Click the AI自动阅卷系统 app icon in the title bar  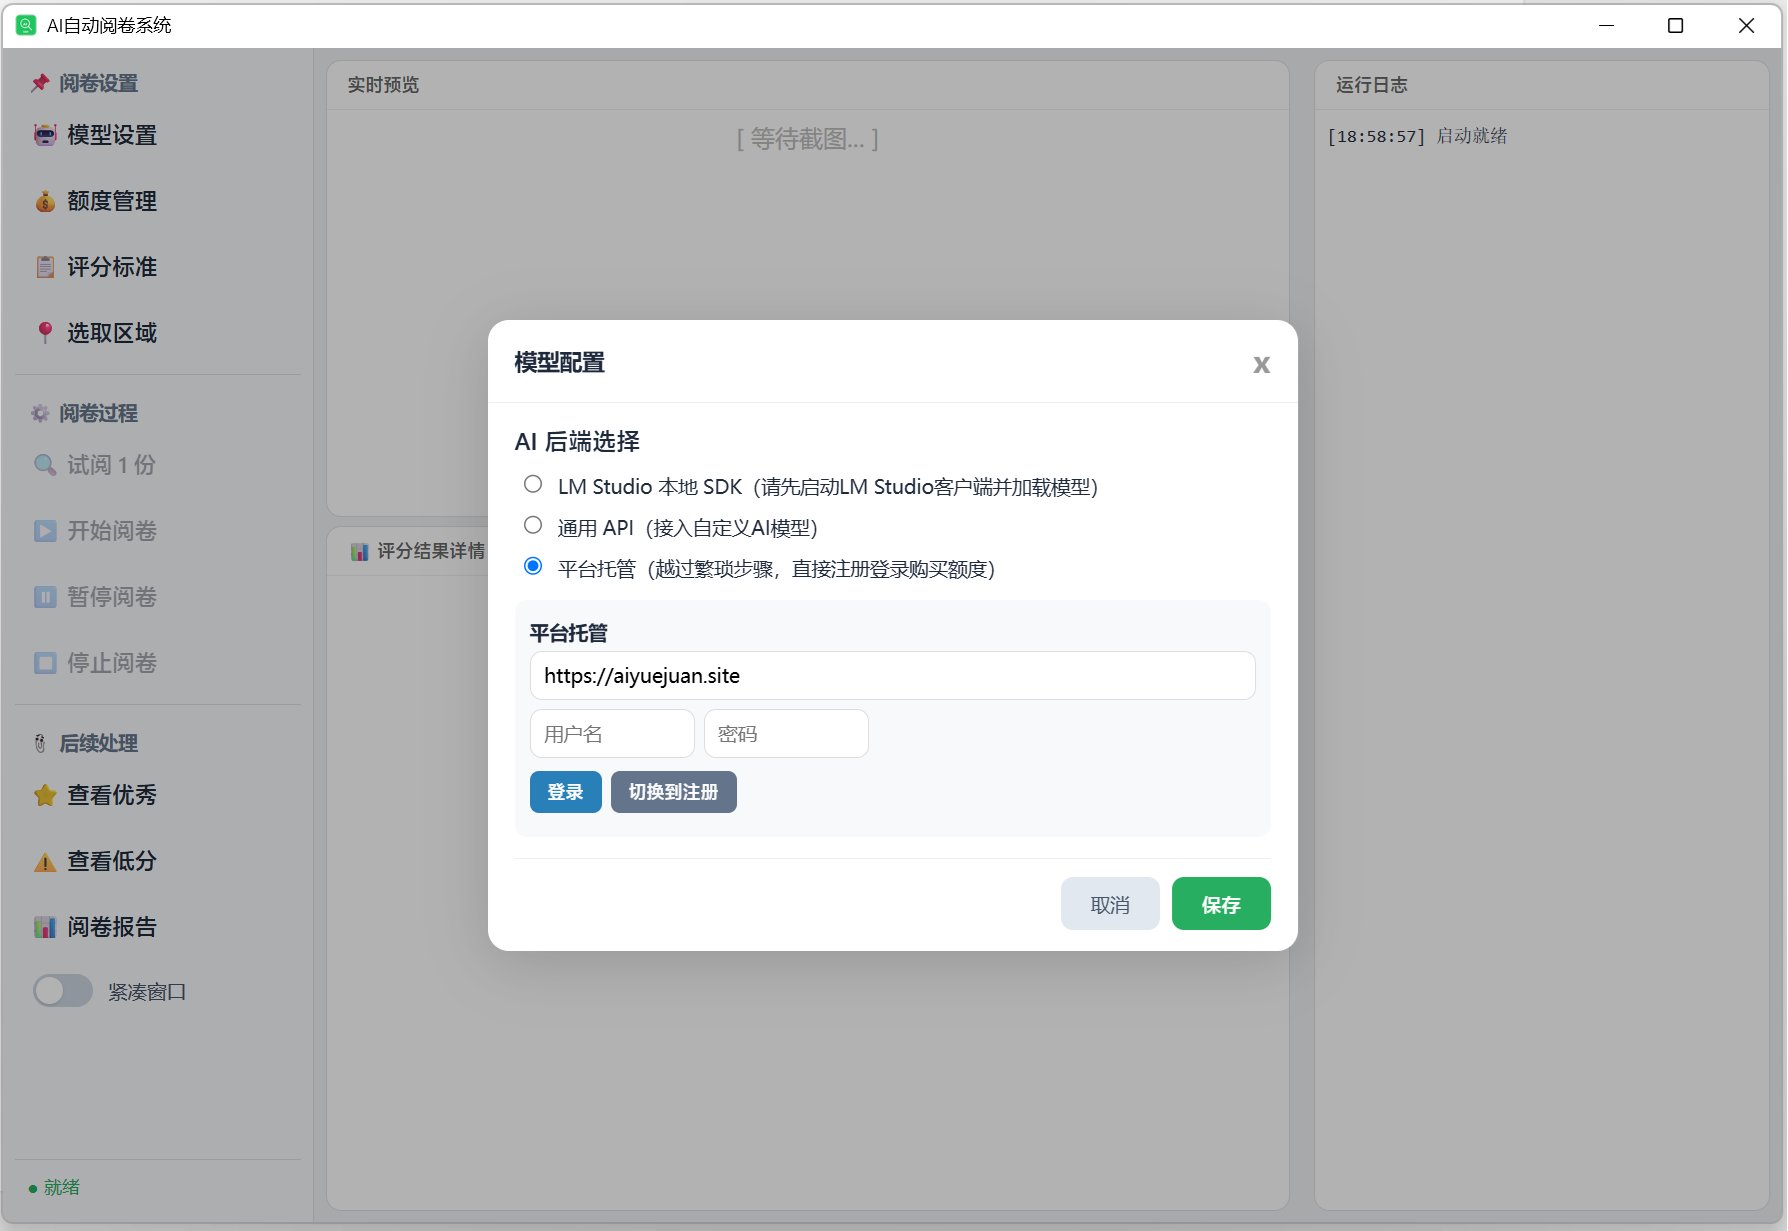26,25
